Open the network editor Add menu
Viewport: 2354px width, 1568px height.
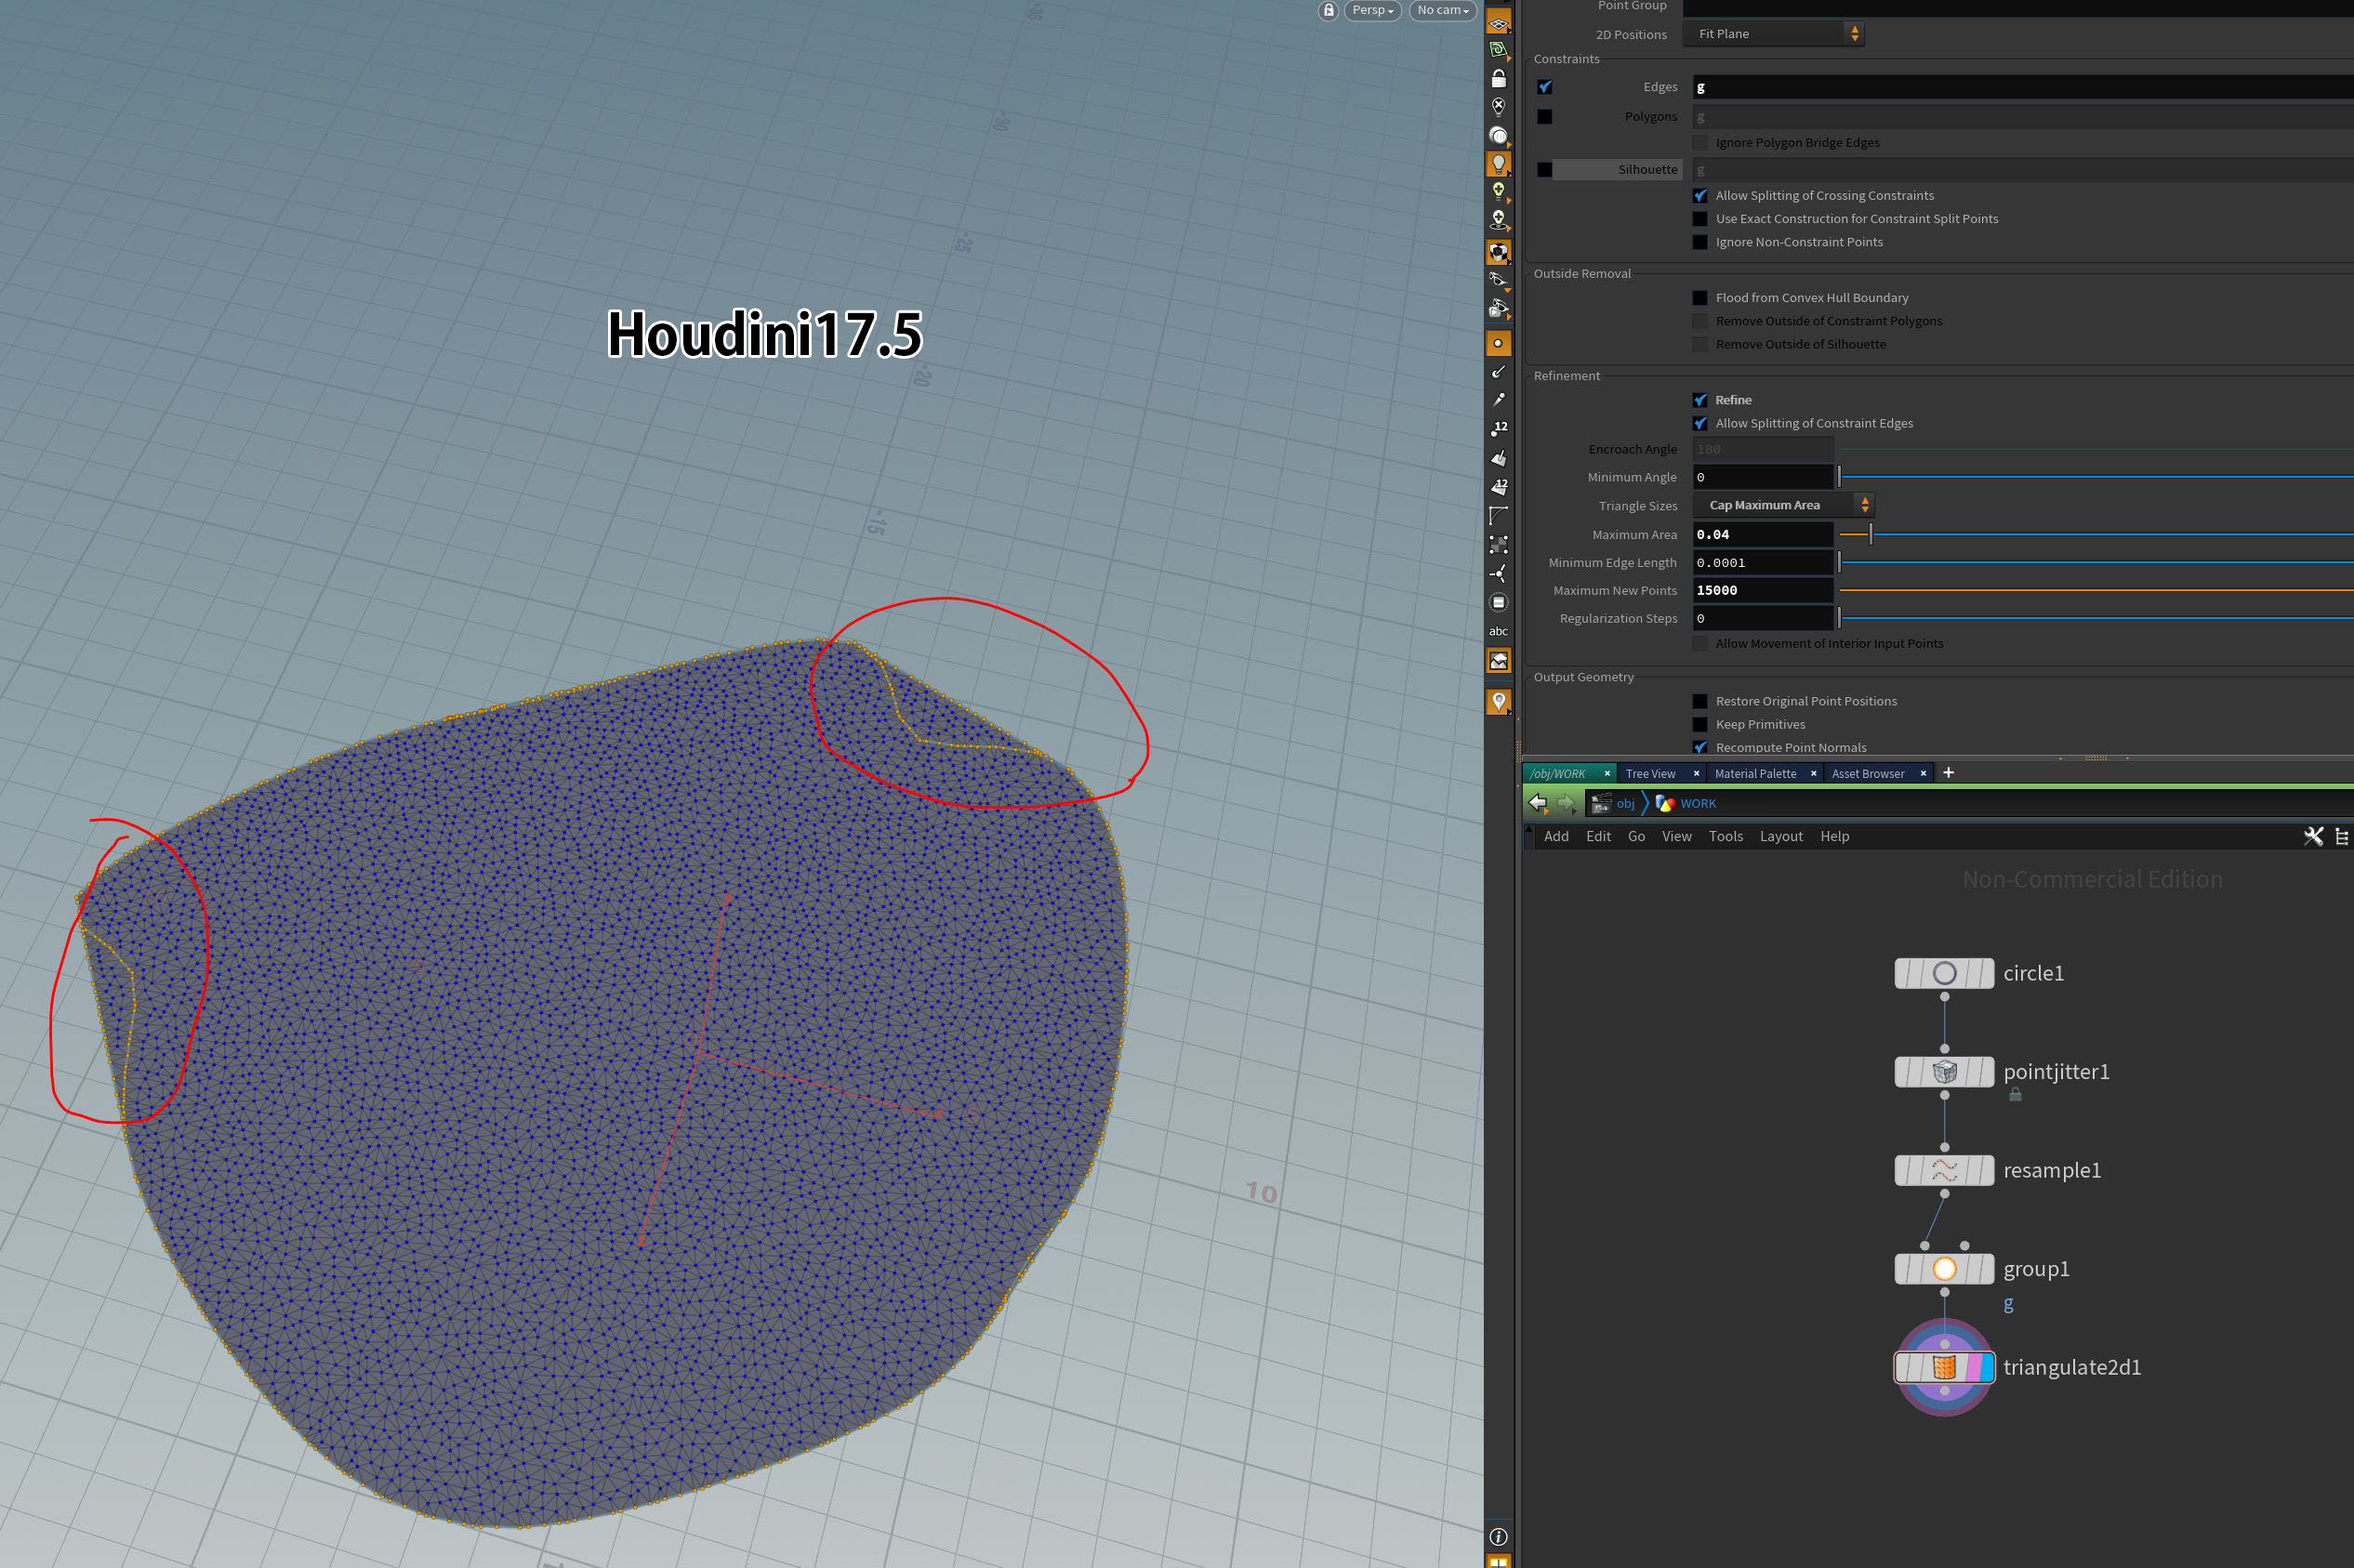click(1556, 836)
